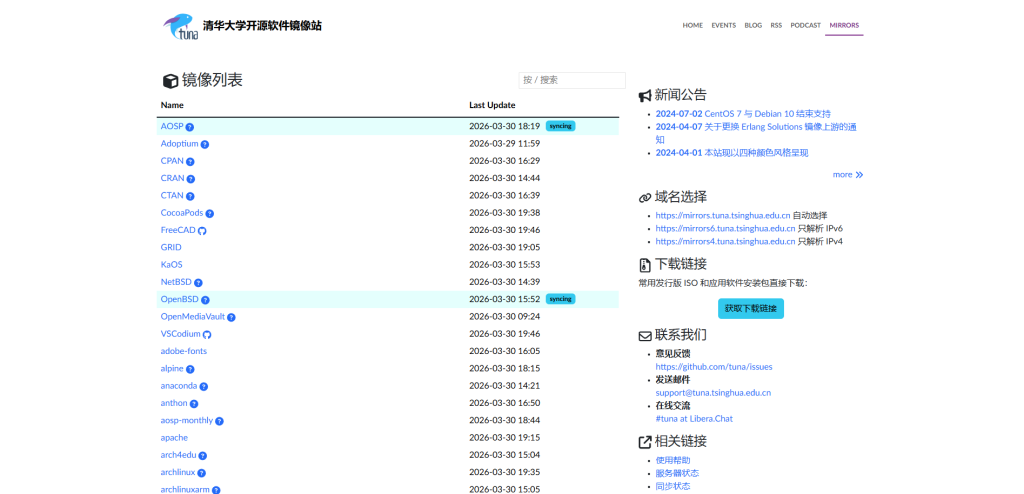Screen dimensions: 1024x494
Task: Sort by the Last Update column header
Action: (492, 105)
